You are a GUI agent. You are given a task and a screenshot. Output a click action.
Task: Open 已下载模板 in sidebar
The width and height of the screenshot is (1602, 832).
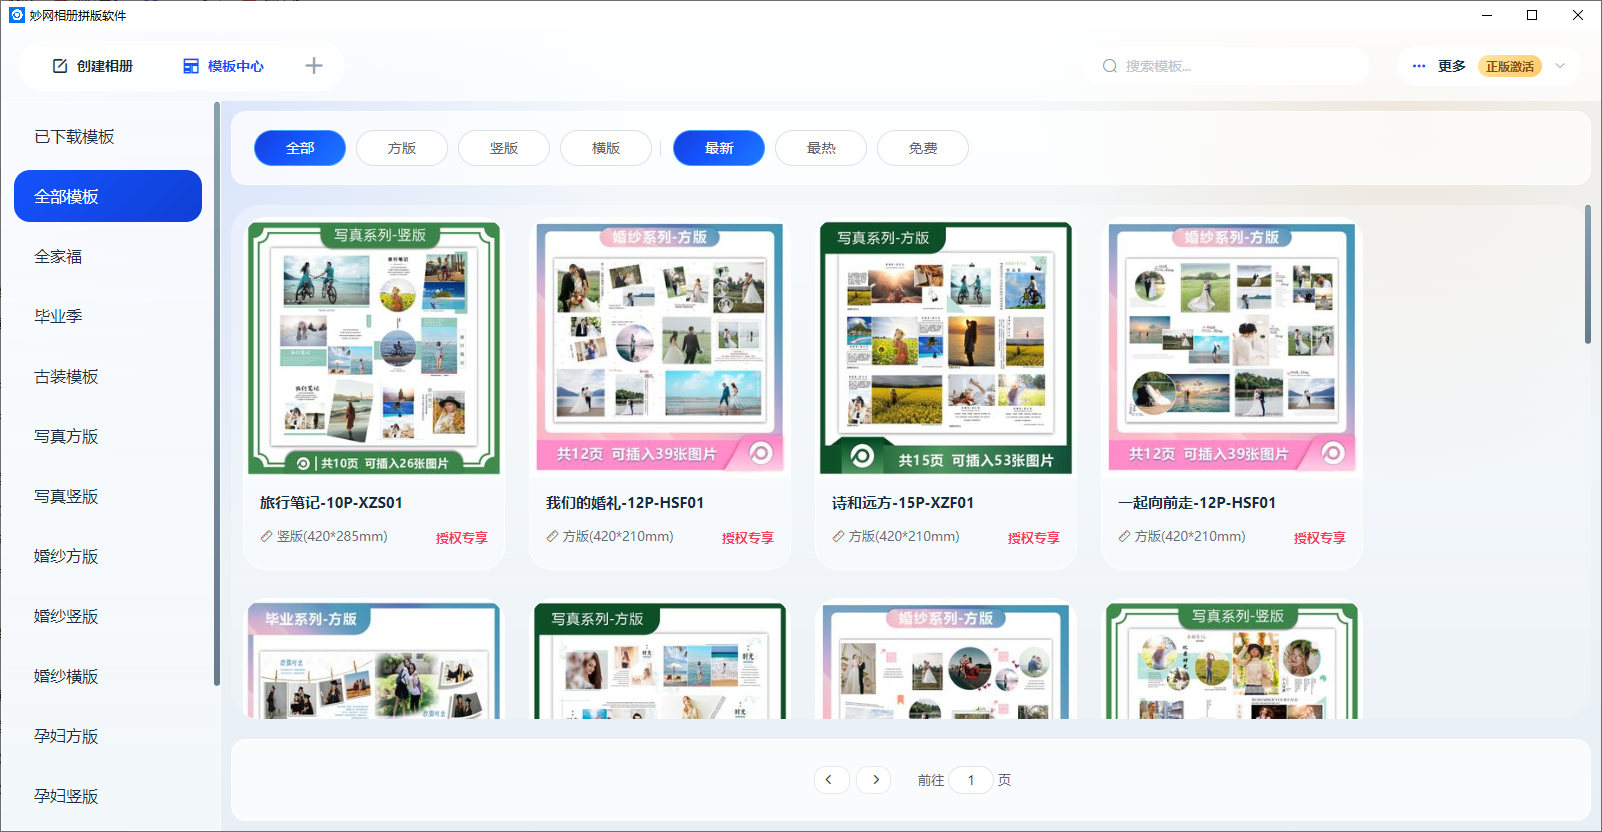(108, 137)
